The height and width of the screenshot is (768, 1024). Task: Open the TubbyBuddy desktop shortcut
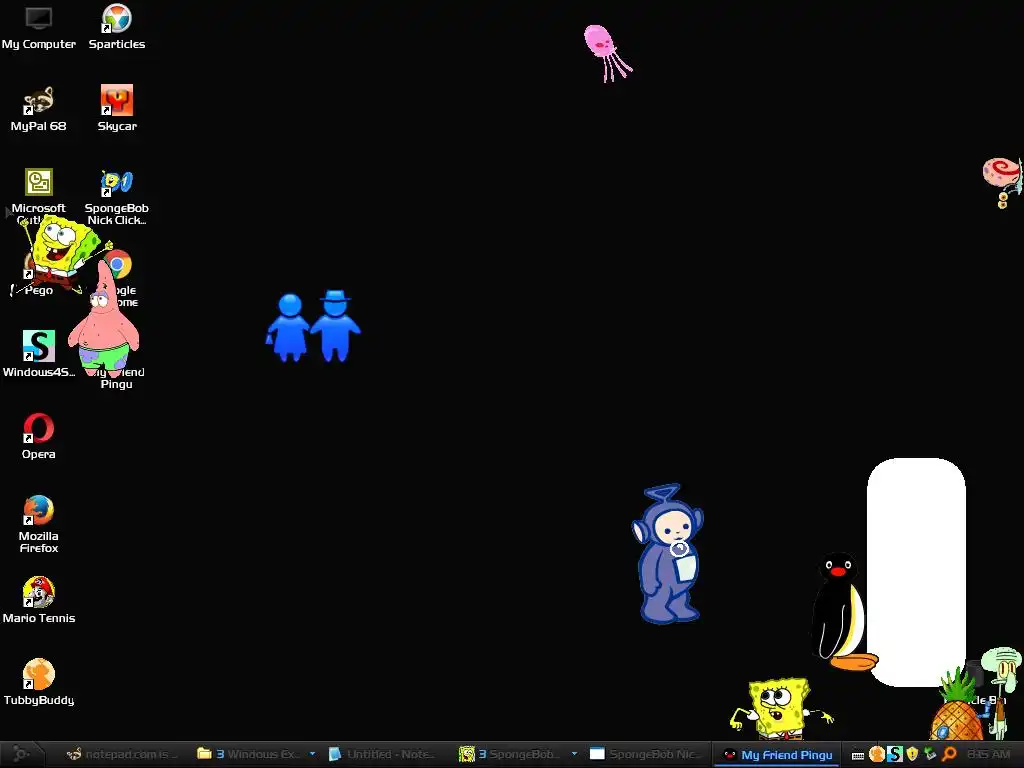click(x=39, y=682)
